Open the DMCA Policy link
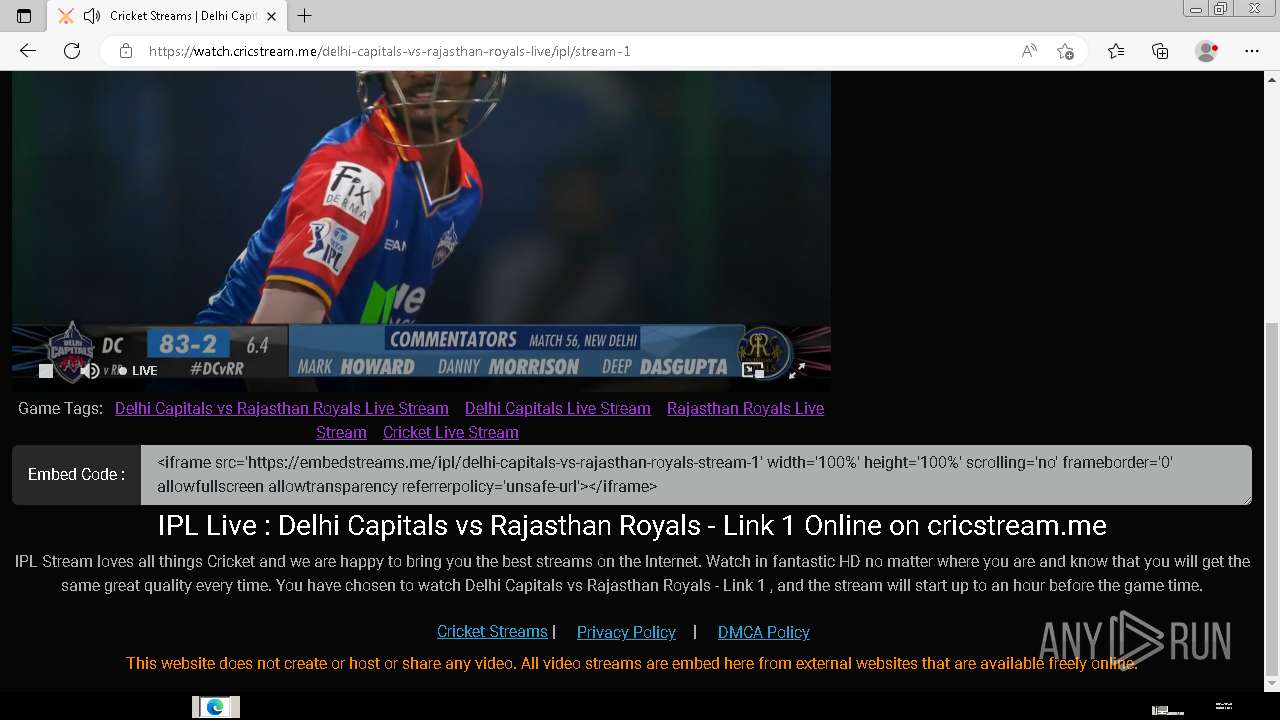 [x=764, y=632]
